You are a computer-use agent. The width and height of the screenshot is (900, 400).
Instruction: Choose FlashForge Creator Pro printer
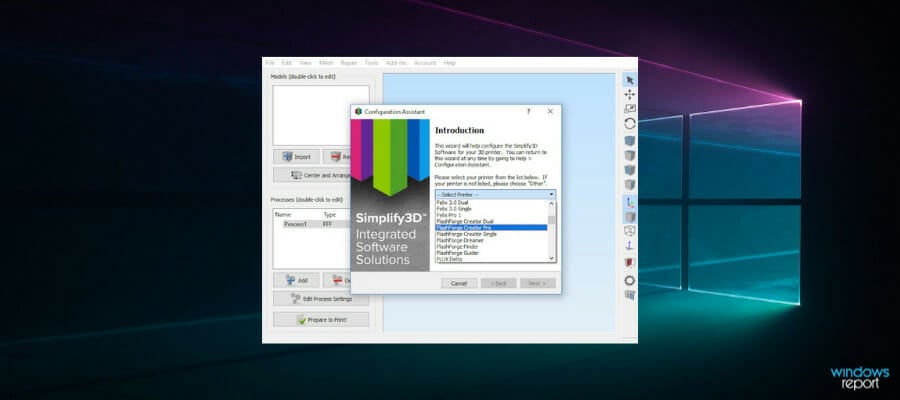tap(491, 228)
